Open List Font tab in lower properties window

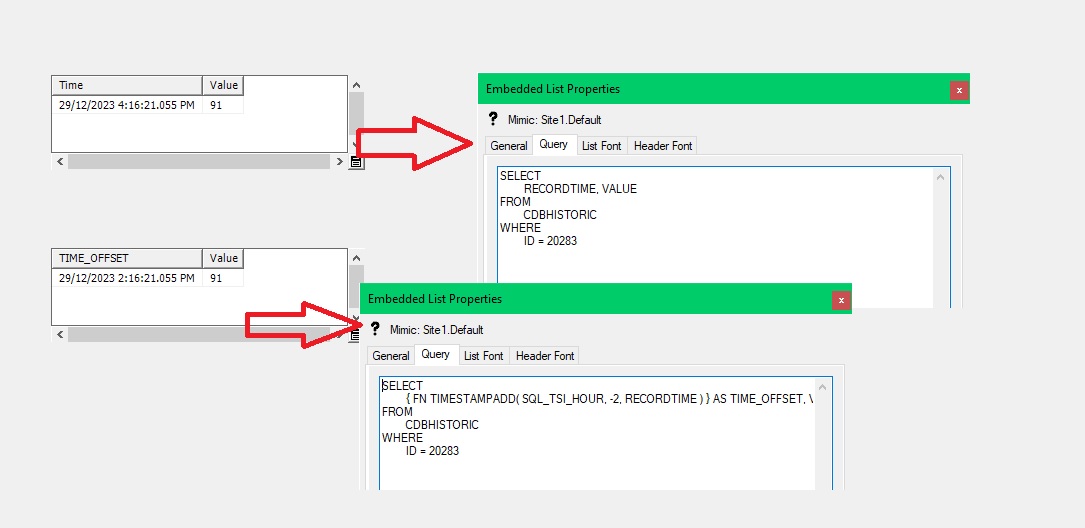(484, 356)
